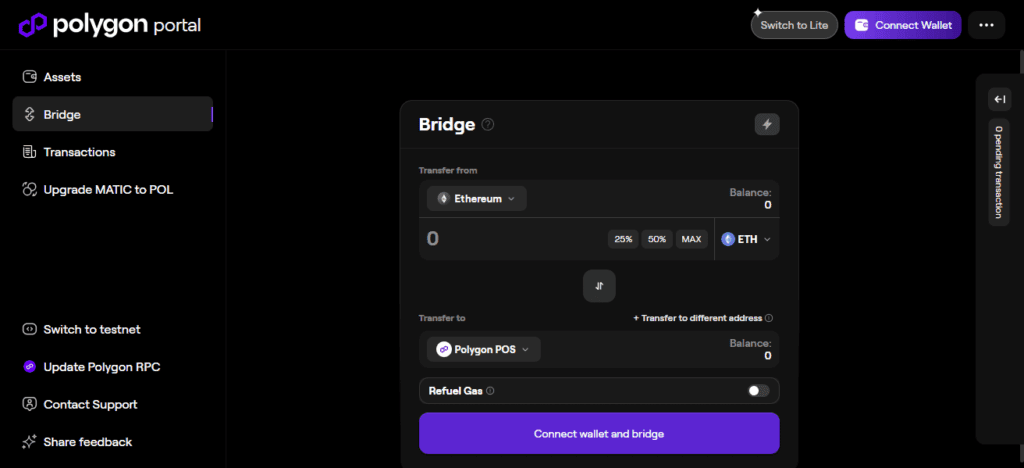Screen dimensions: 1024x468
Task: Toggle the Refuel Gas switch
Action: click(x=759, y=391)
